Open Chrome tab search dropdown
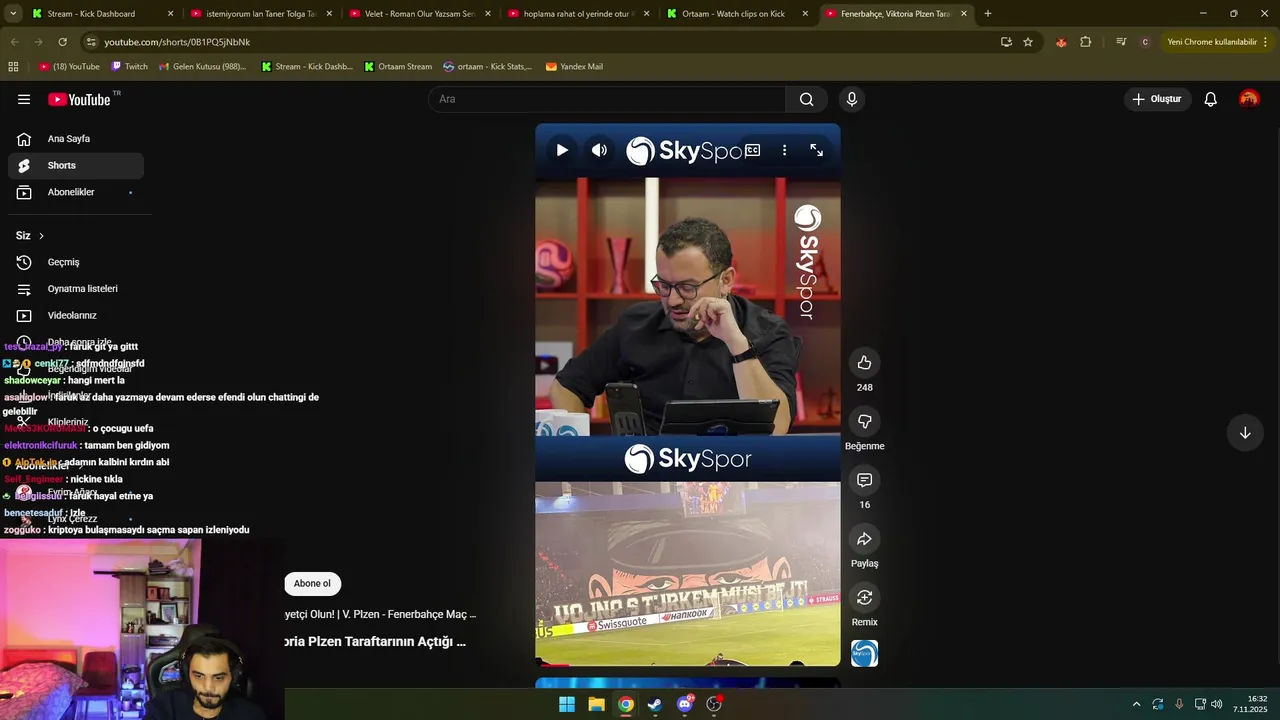Screen dimensions: 1280x720 click(13, 14)
